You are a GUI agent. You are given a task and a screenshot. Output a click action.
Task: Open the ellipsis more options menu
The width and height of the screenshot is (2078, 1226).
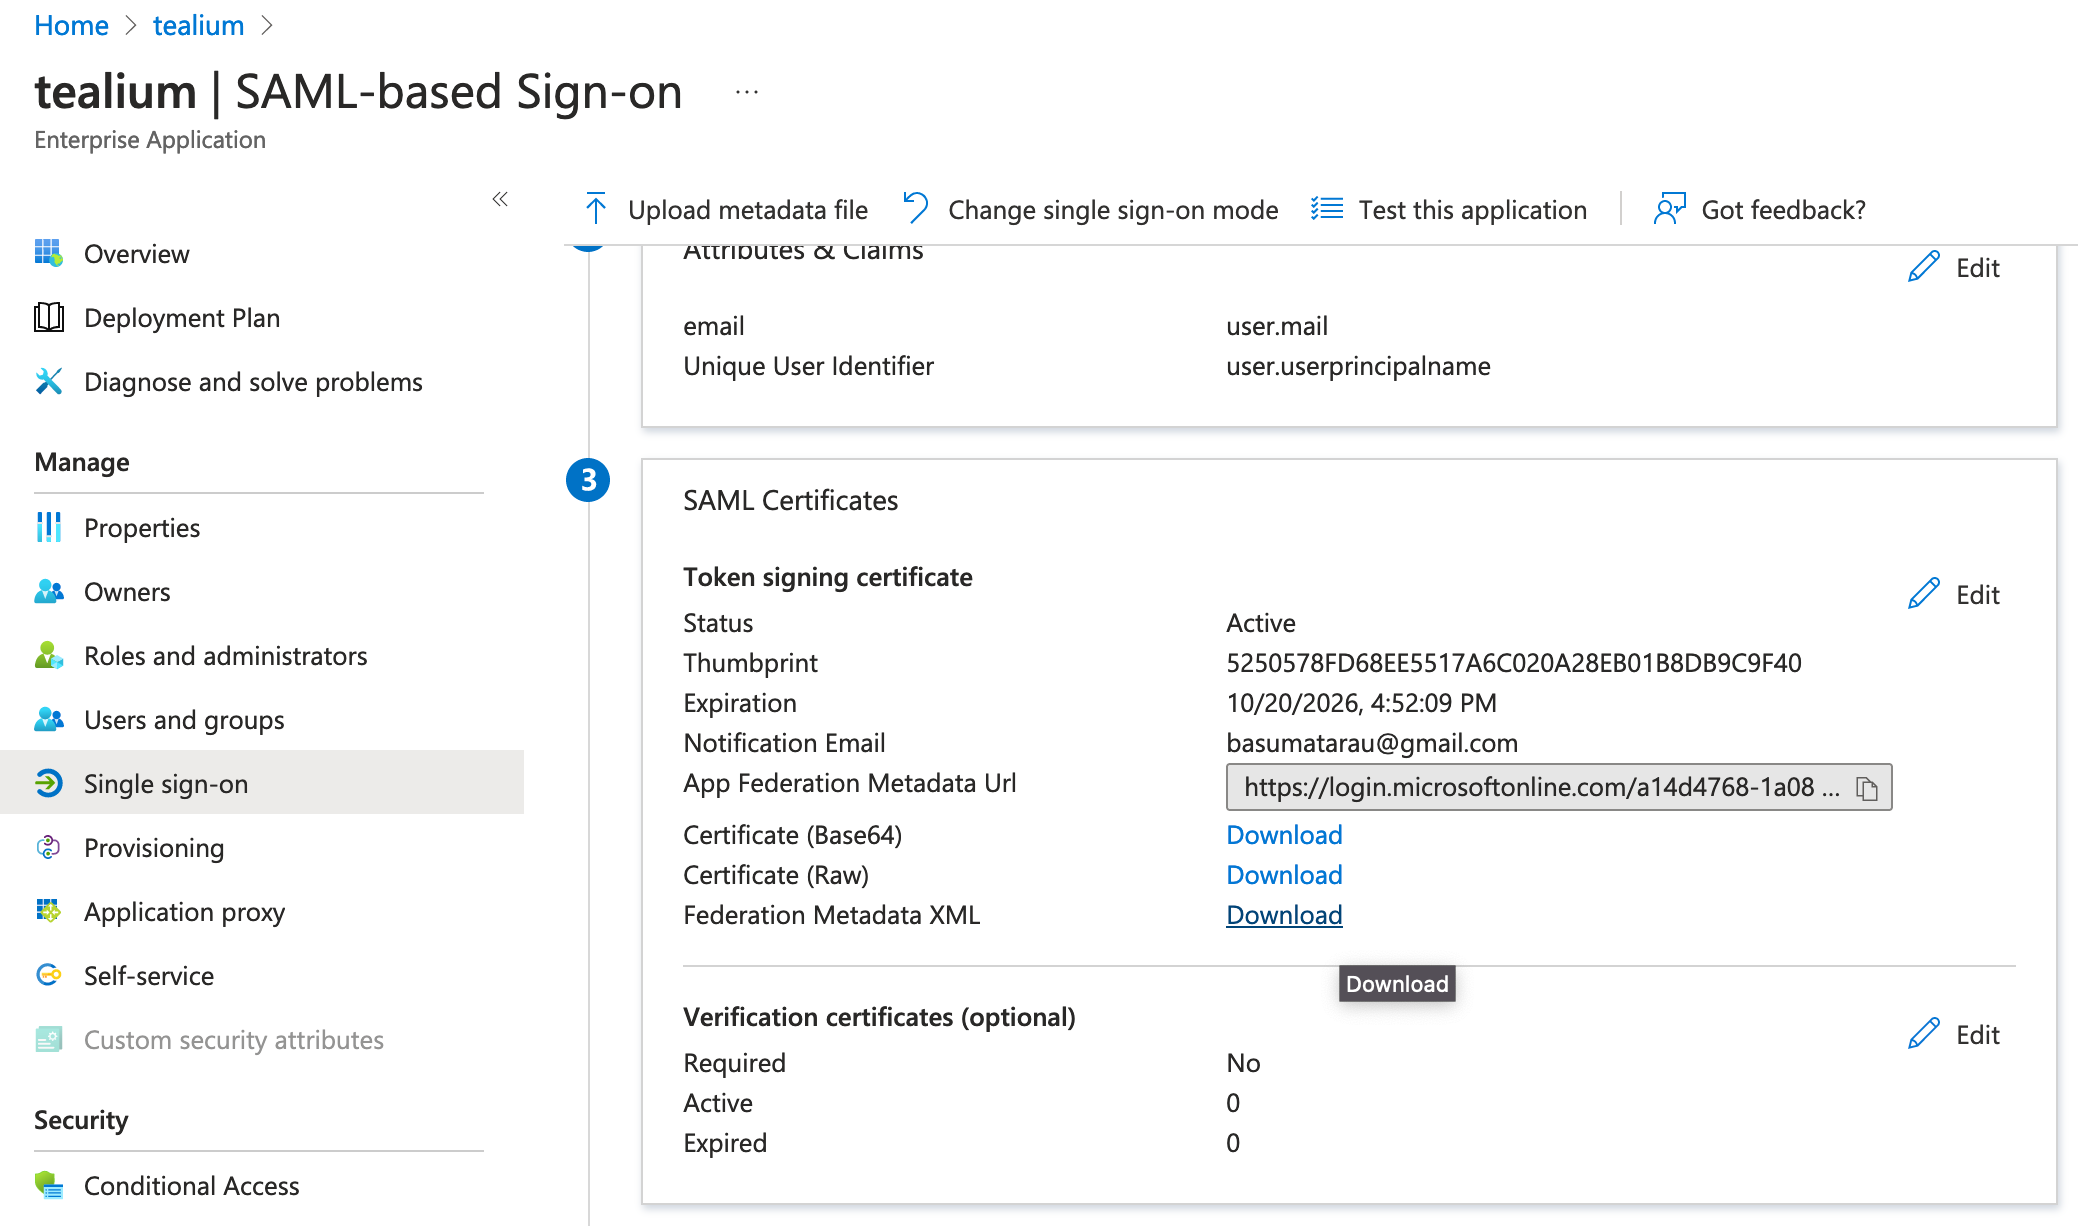tap(747, 92)
